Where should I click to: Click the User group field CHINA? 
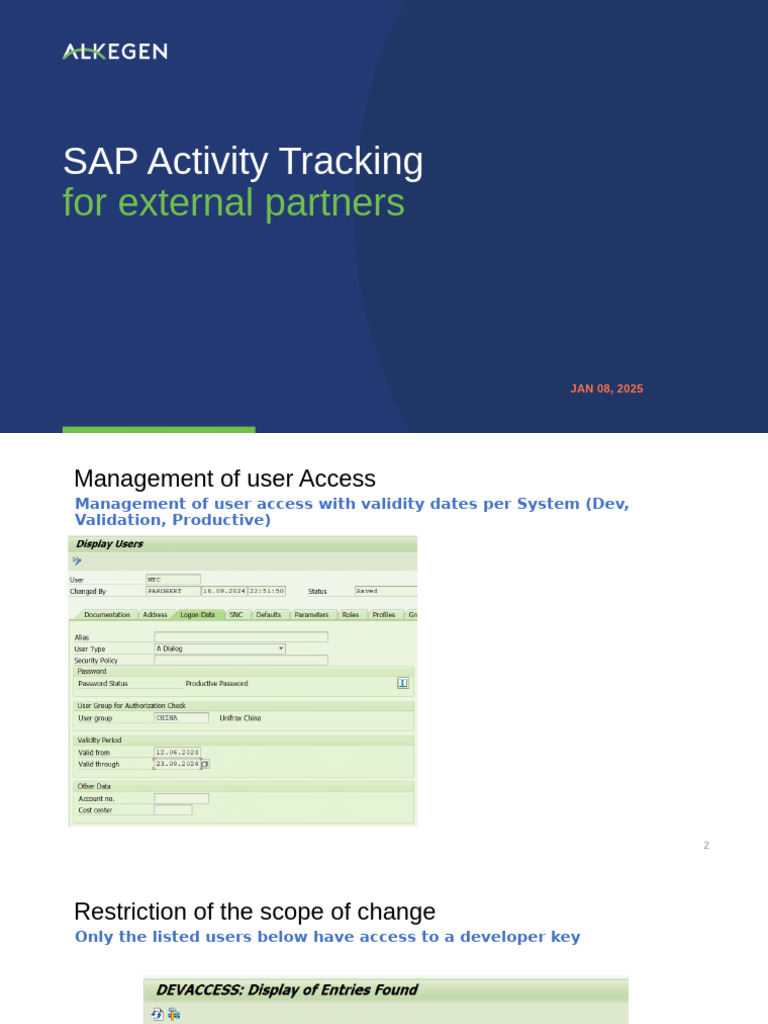[x=182, y=718]
